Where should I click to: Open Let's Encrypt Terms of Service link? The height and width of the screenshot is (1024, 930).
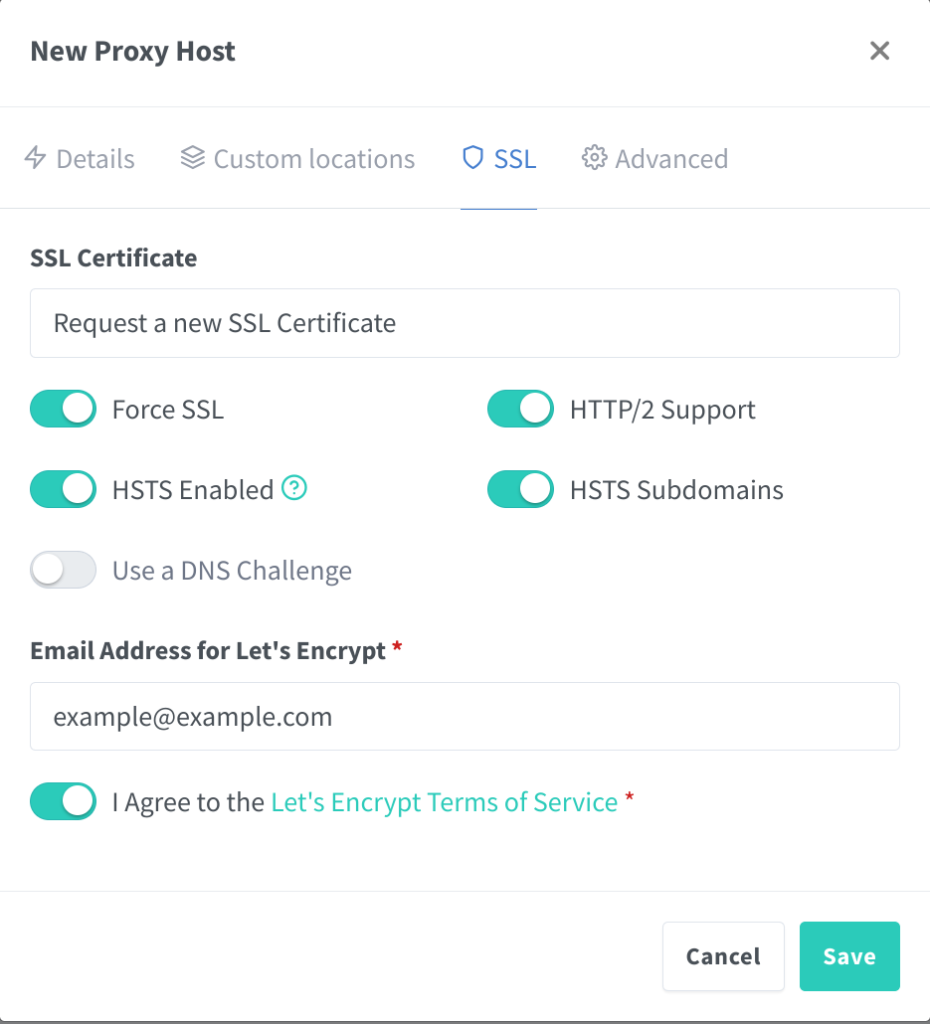[444, 802]
